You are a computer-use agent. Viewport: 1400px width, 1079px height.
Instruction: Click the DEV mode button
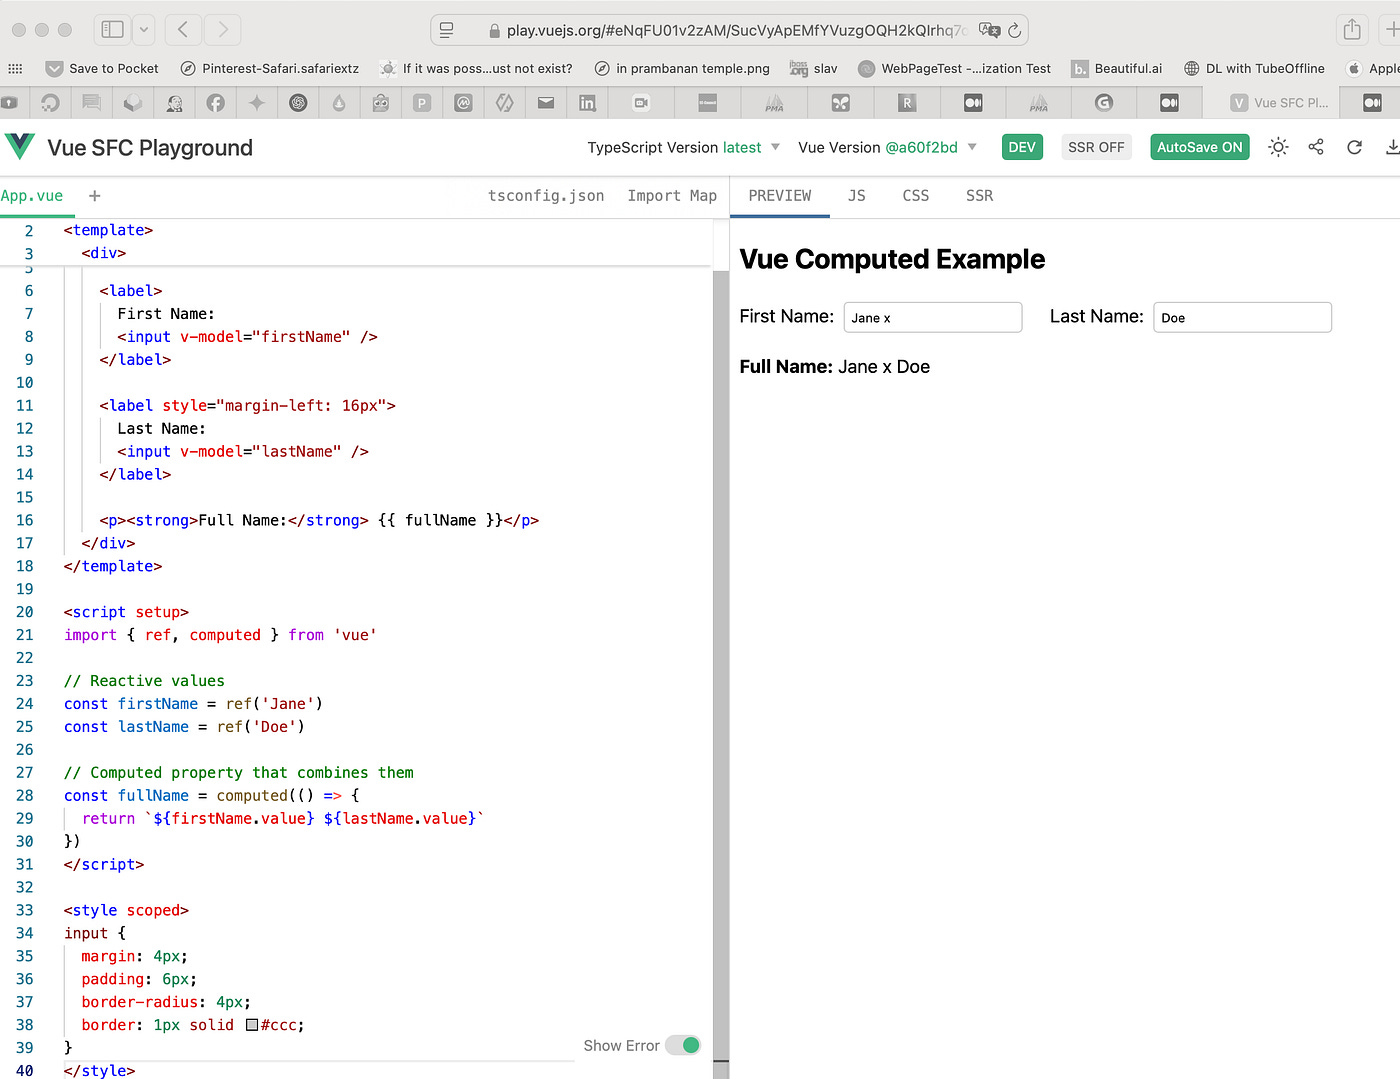pos(1022,146)
